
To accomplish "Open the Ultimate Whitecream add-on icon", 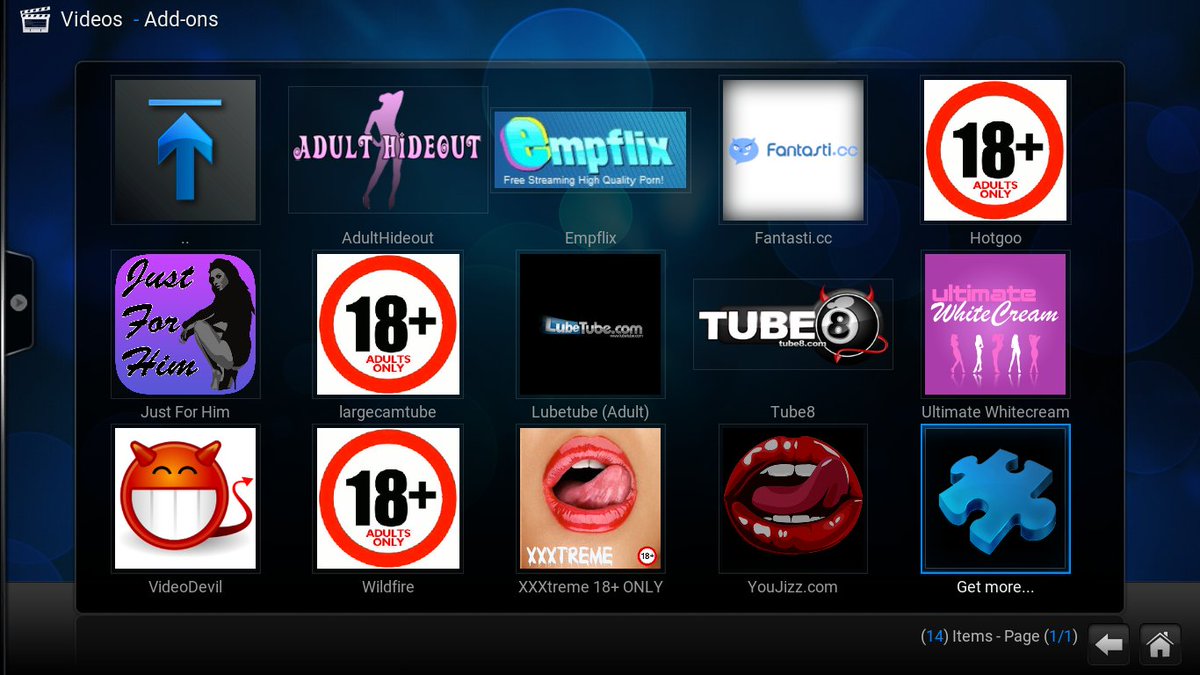I will tap(995, 324).
